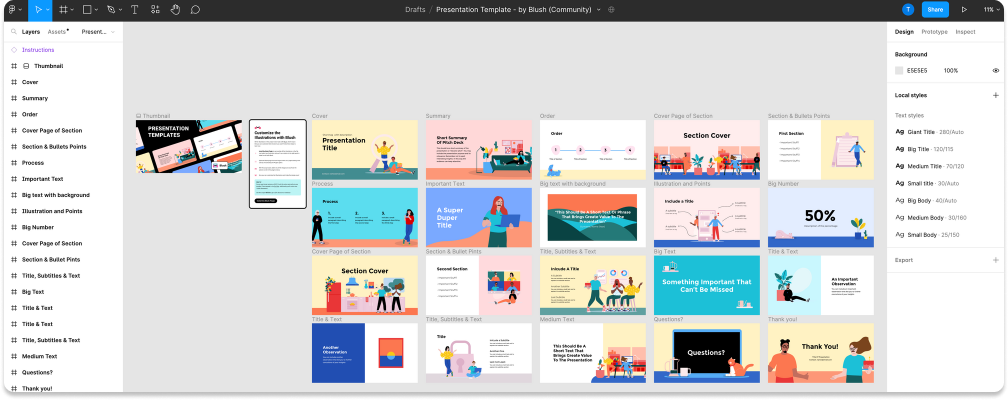
Task: Add a new local style with plus
Action: (x=996, y=95)
